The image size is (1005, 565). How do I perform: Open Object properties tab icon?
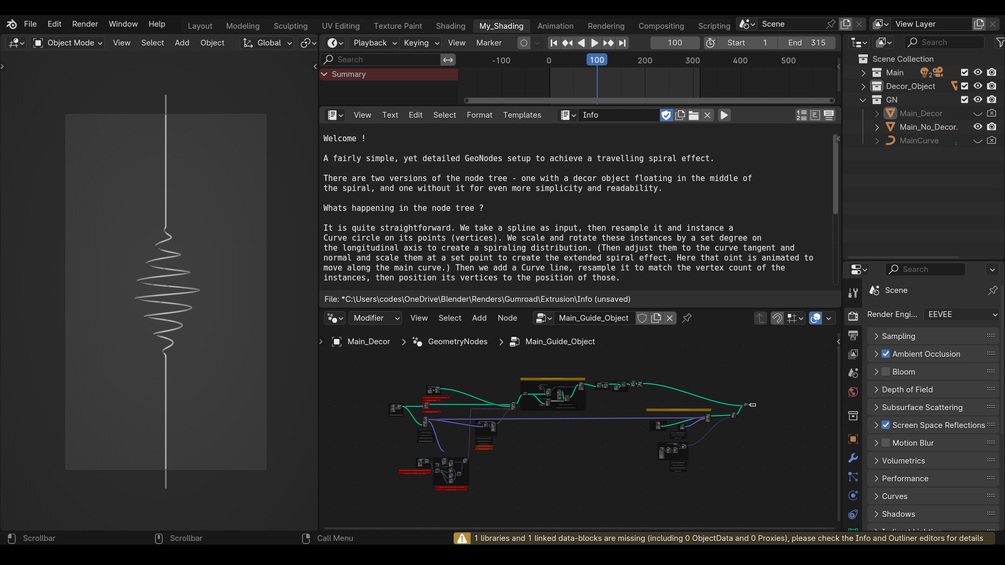(852, 439)
